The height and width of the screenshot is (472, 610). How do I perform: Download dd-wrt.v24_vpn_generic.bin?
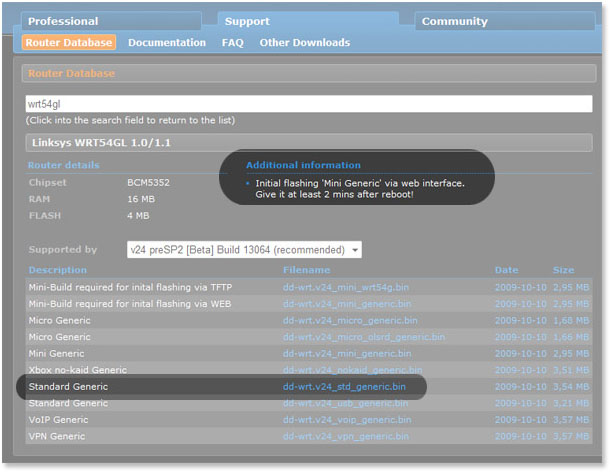(x=345, y=437)
